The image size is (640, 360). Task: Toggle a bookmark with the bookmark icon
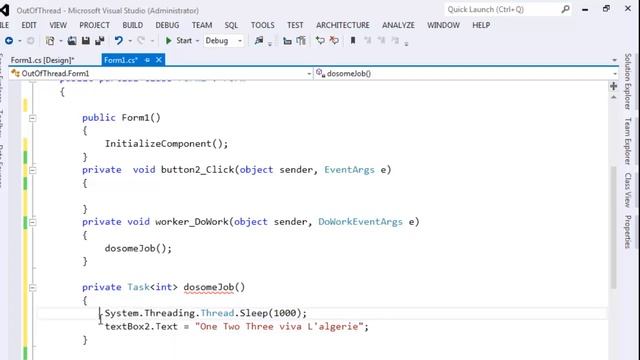tap(353, 40)
